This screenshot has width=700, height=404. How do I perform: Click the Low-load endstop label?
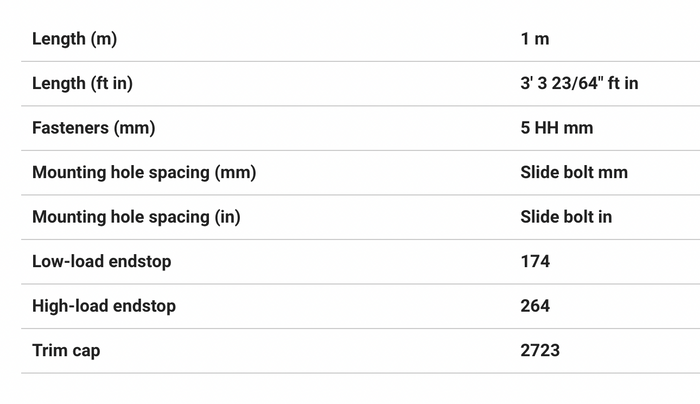tap(102, 262)
